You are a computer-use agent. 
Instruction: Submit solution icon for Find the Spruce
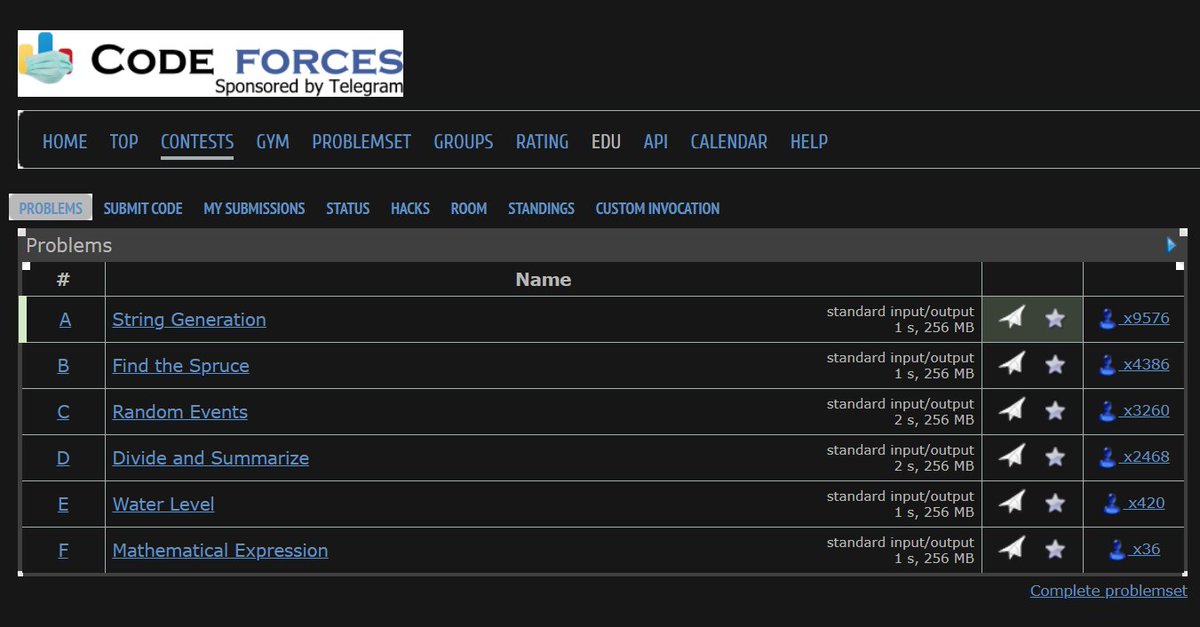tap(1012, 364)
